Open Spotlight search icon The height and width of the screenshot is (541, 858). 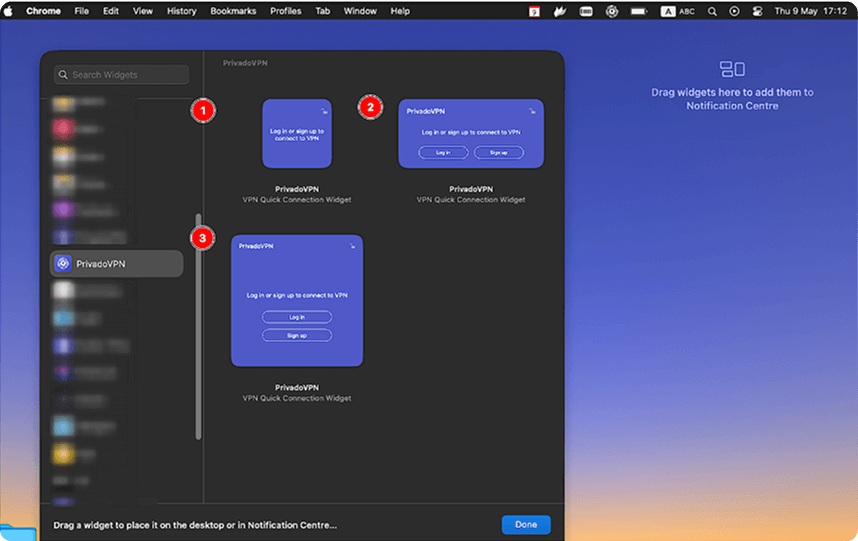point(712,11)
